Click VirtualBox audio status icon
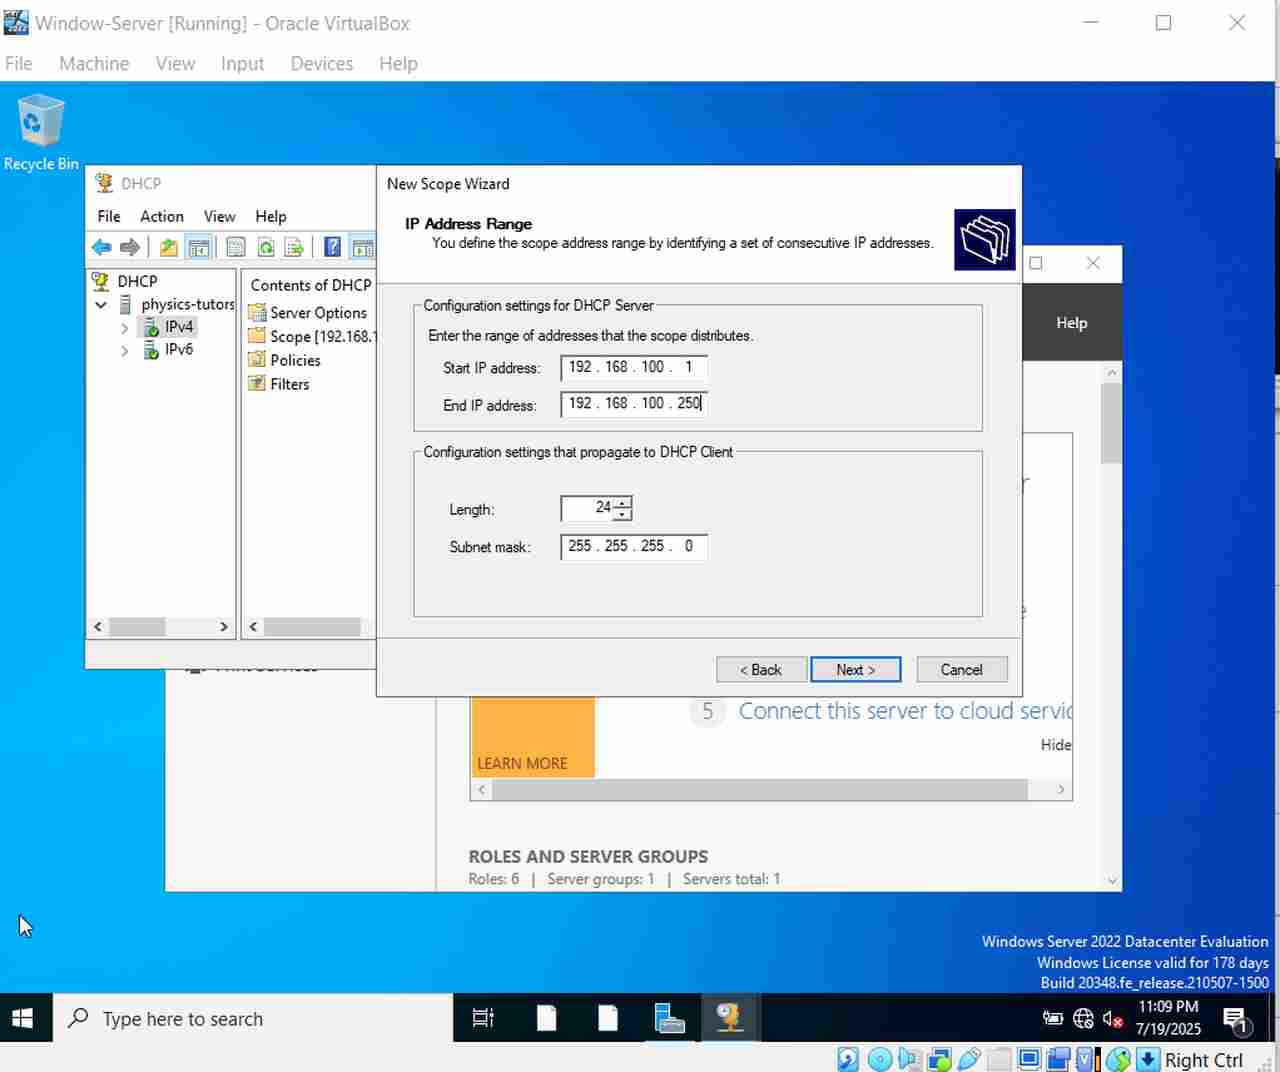1280x1072 pixels. click(909, 1059)
